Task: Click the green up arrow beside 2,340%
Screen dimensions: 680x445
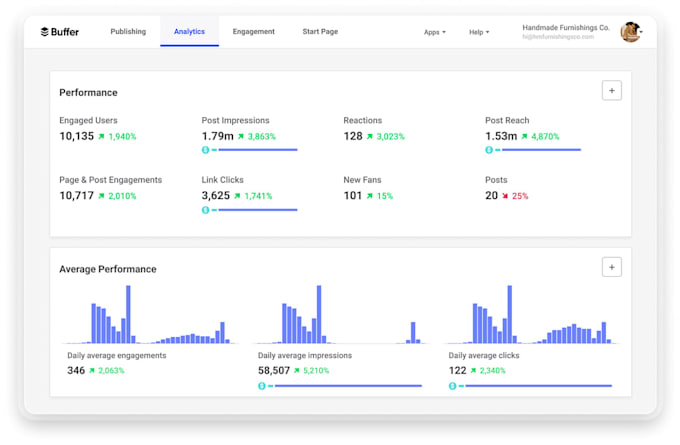Action: pos(473,370)
